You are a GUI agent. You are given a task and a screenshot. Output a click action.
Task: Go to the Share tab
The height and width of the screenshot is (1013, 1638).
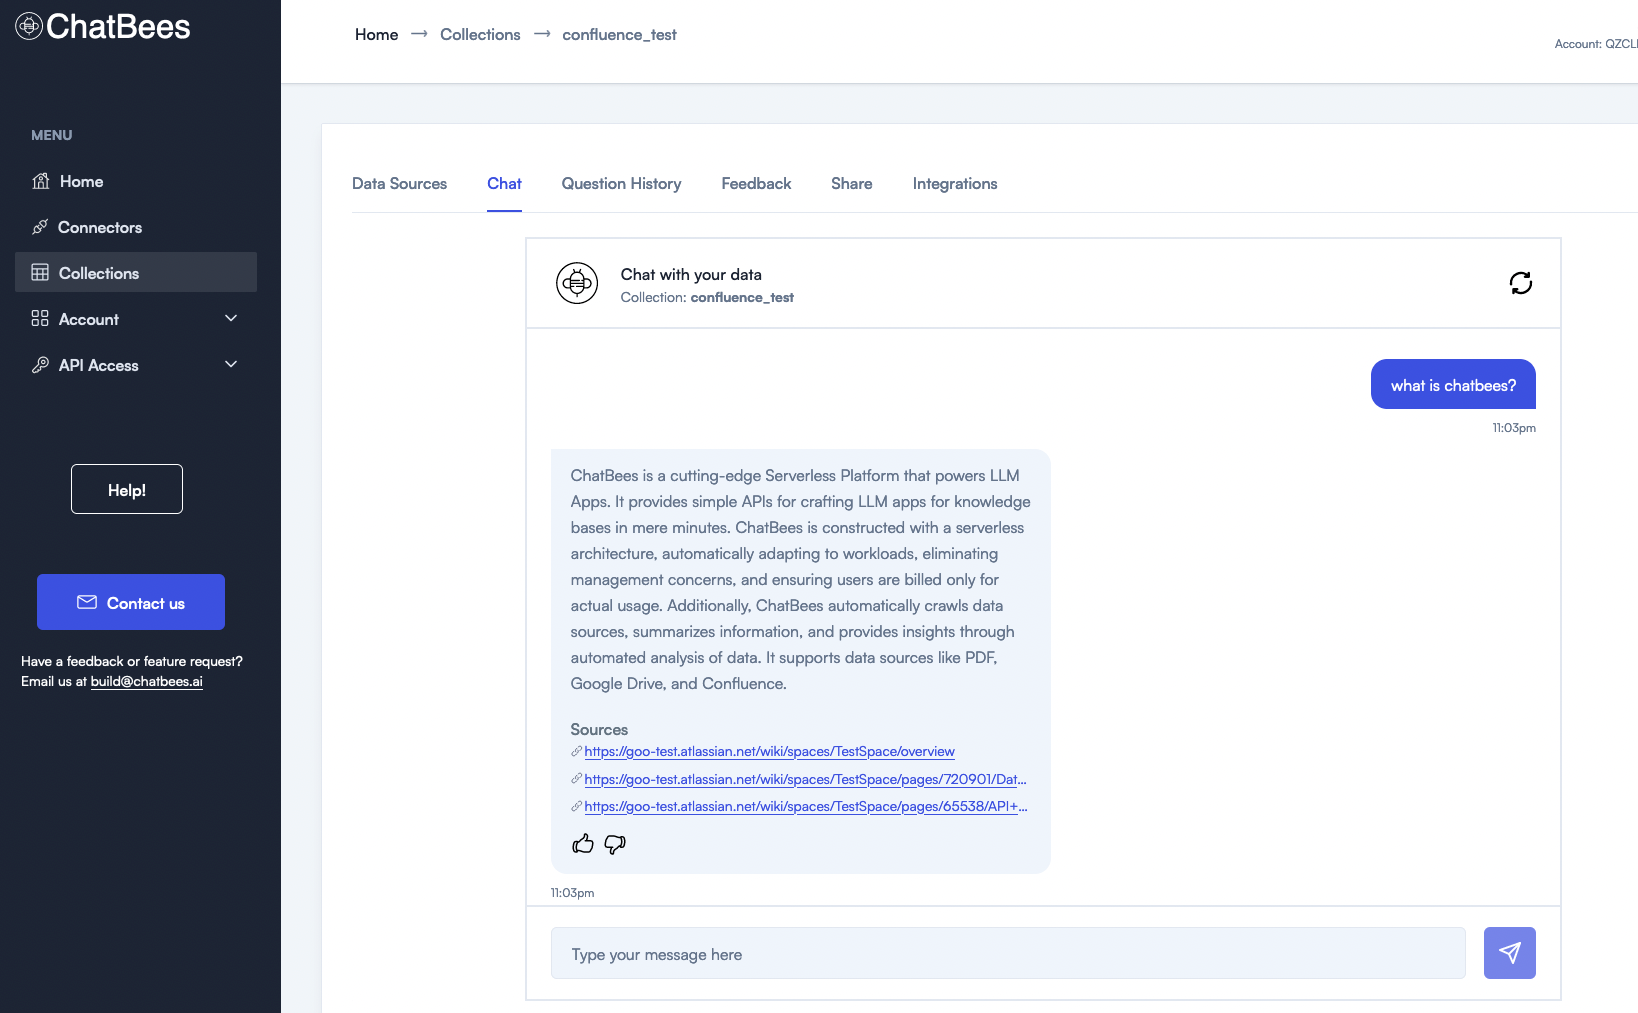coord(851,184)
